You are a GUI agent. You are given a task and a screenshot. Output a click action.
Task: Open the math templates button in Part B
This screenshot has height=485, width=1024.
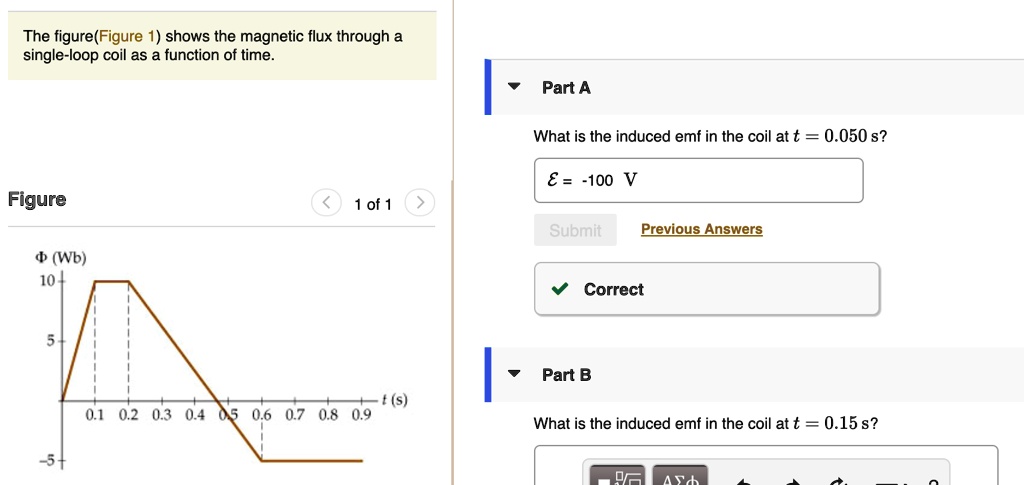[617, 478]
